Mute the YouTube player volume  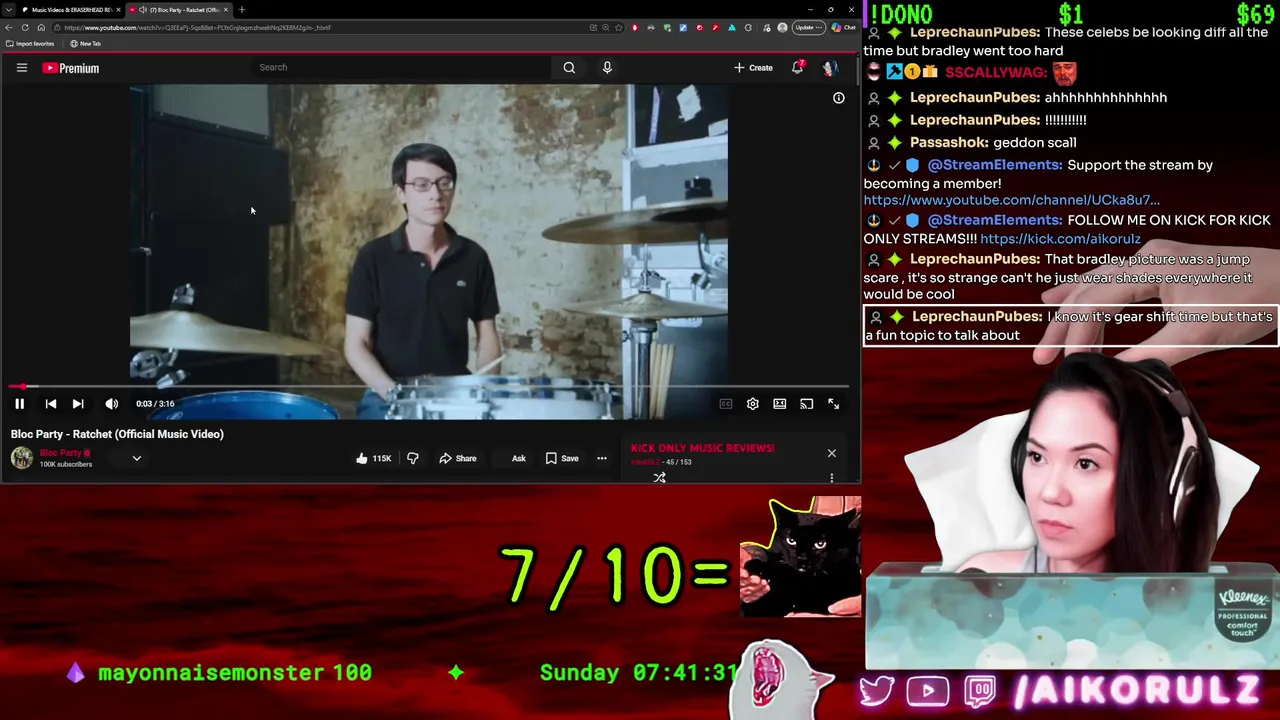click(x=111, y=404)
